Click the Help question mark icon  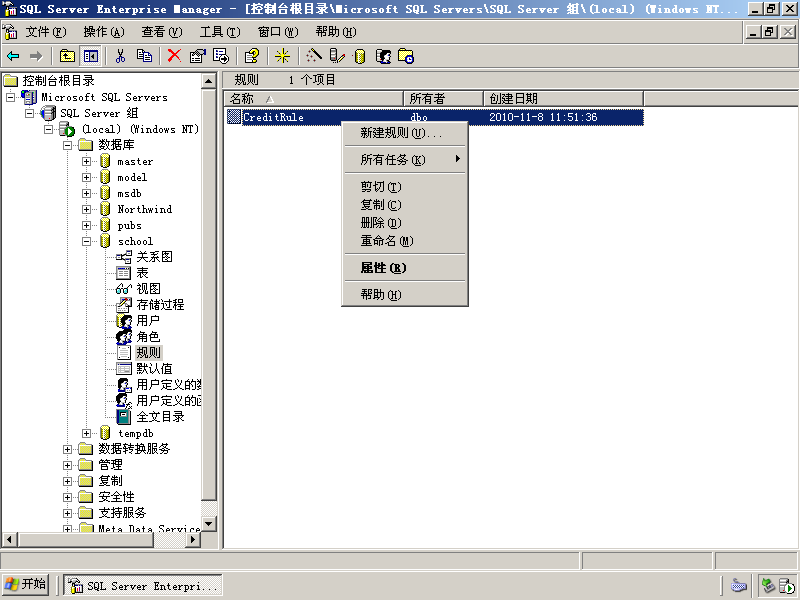252,56
